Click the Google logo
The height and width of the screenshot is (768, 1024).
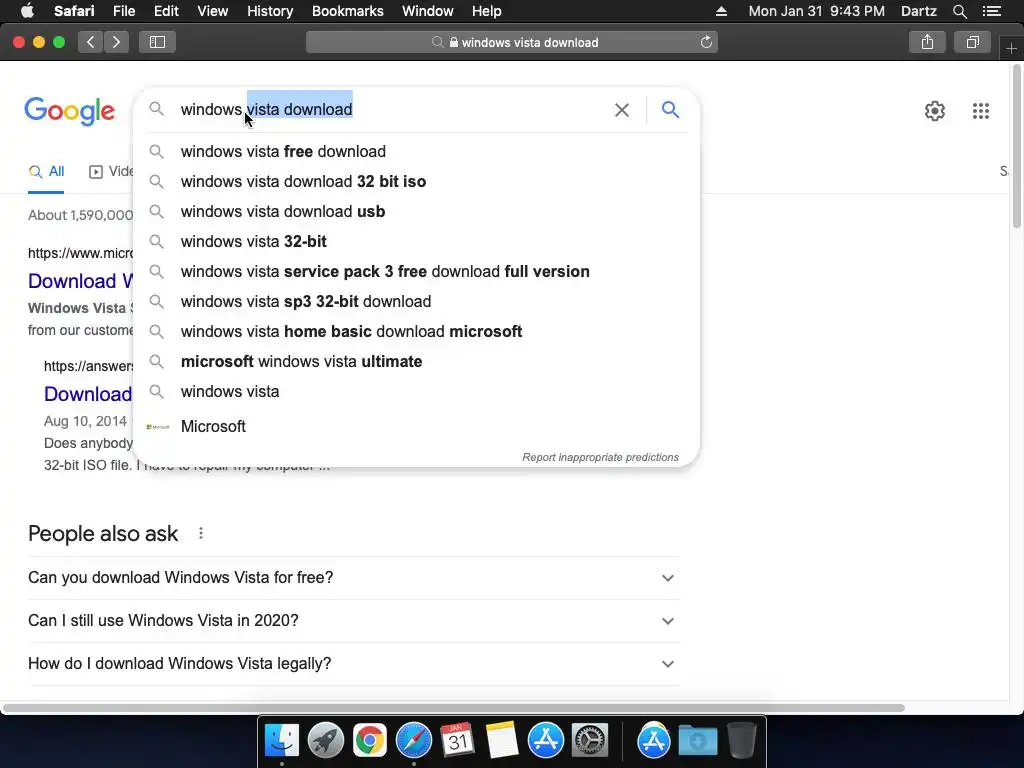point(70,111)
